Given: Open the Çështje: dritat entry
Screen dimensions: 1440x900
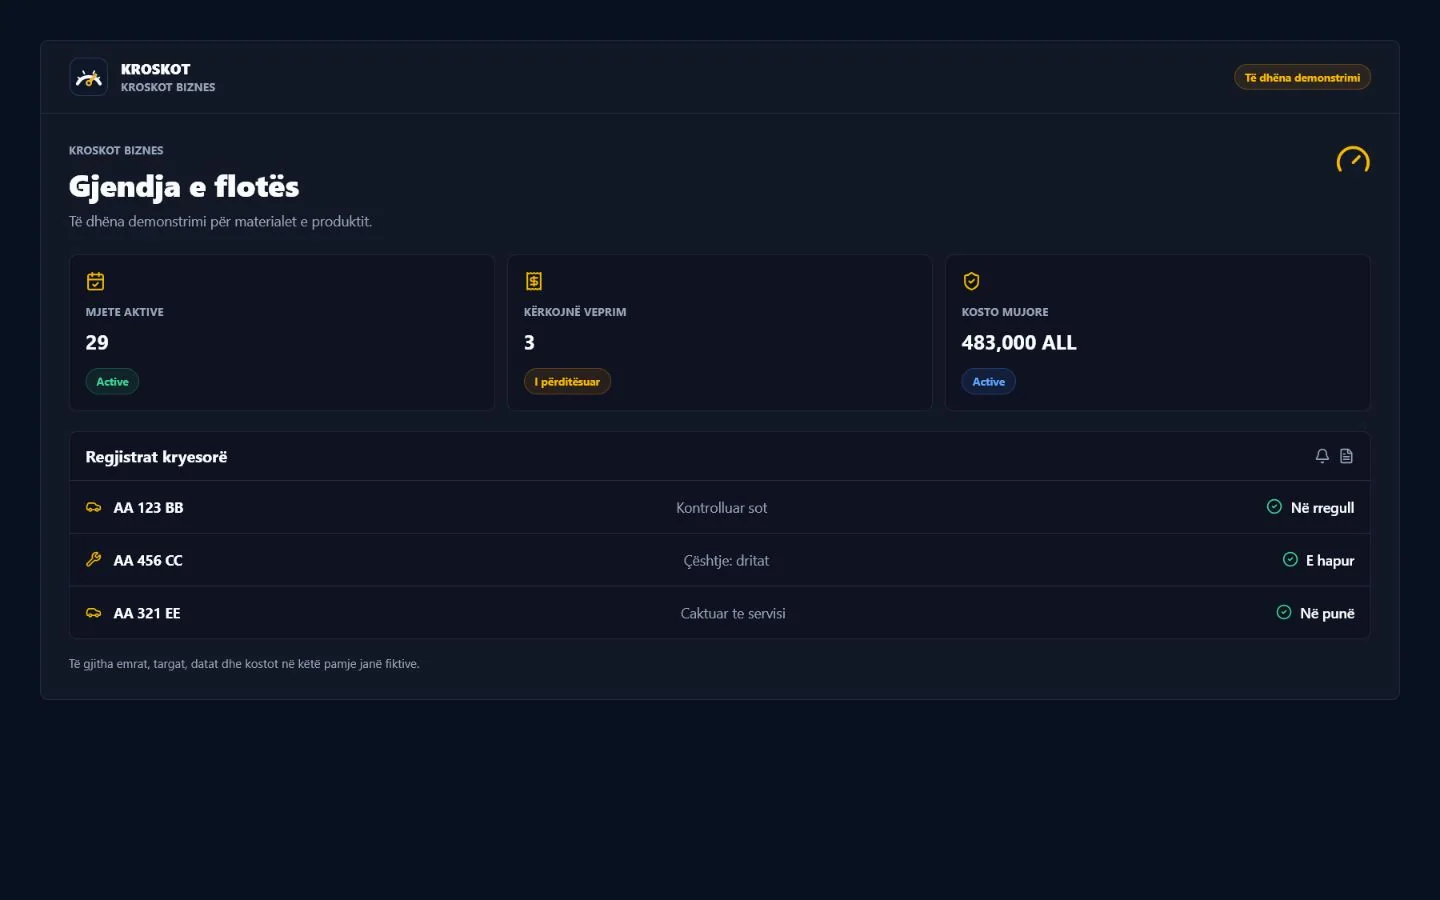Looking at the screenshot, I should click(x=726, y=561).
